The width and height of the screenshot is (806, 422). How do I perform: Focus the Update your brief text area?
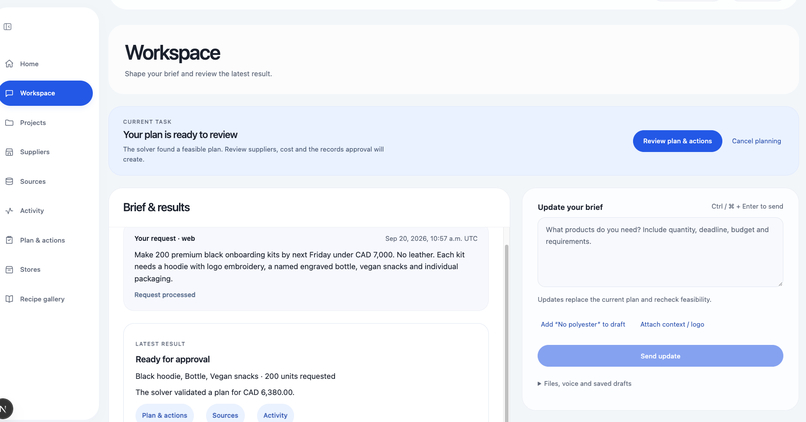pyautogui.click(x=660, y=252)
